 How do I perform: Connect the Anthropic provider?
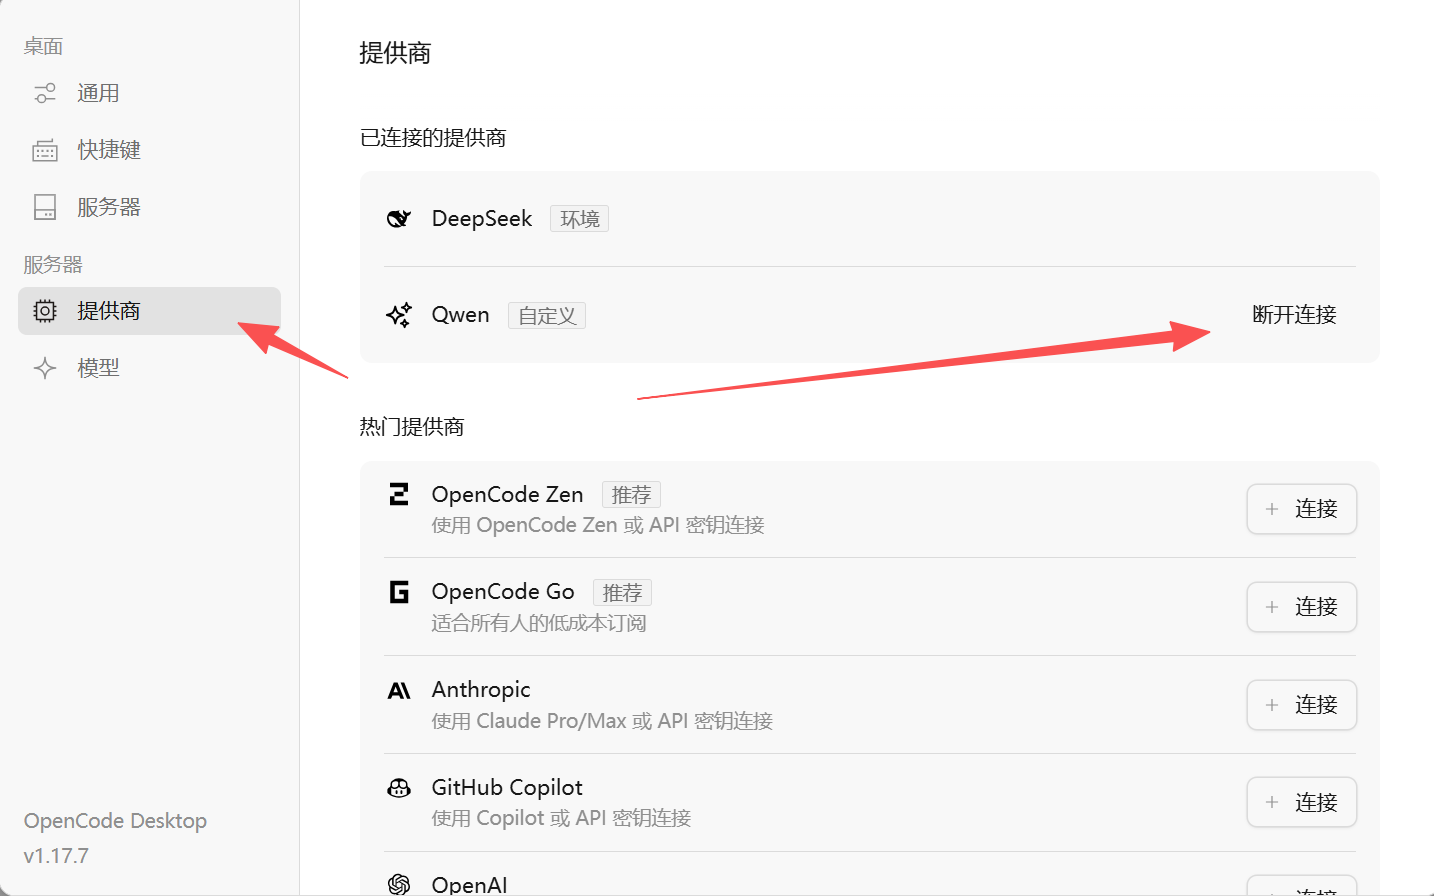pyautogui.click(x=1301, y=705)
